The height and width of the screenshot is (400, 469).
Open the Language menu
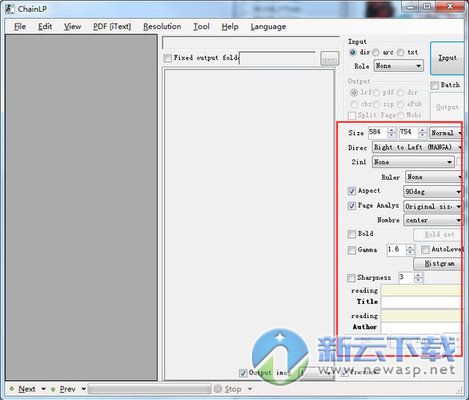click(x=268, y=27)
